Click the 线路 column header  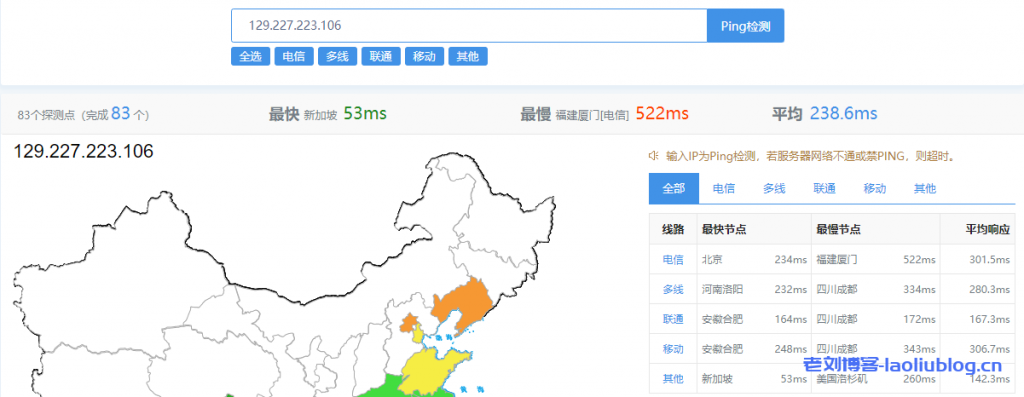coord(673,229)
